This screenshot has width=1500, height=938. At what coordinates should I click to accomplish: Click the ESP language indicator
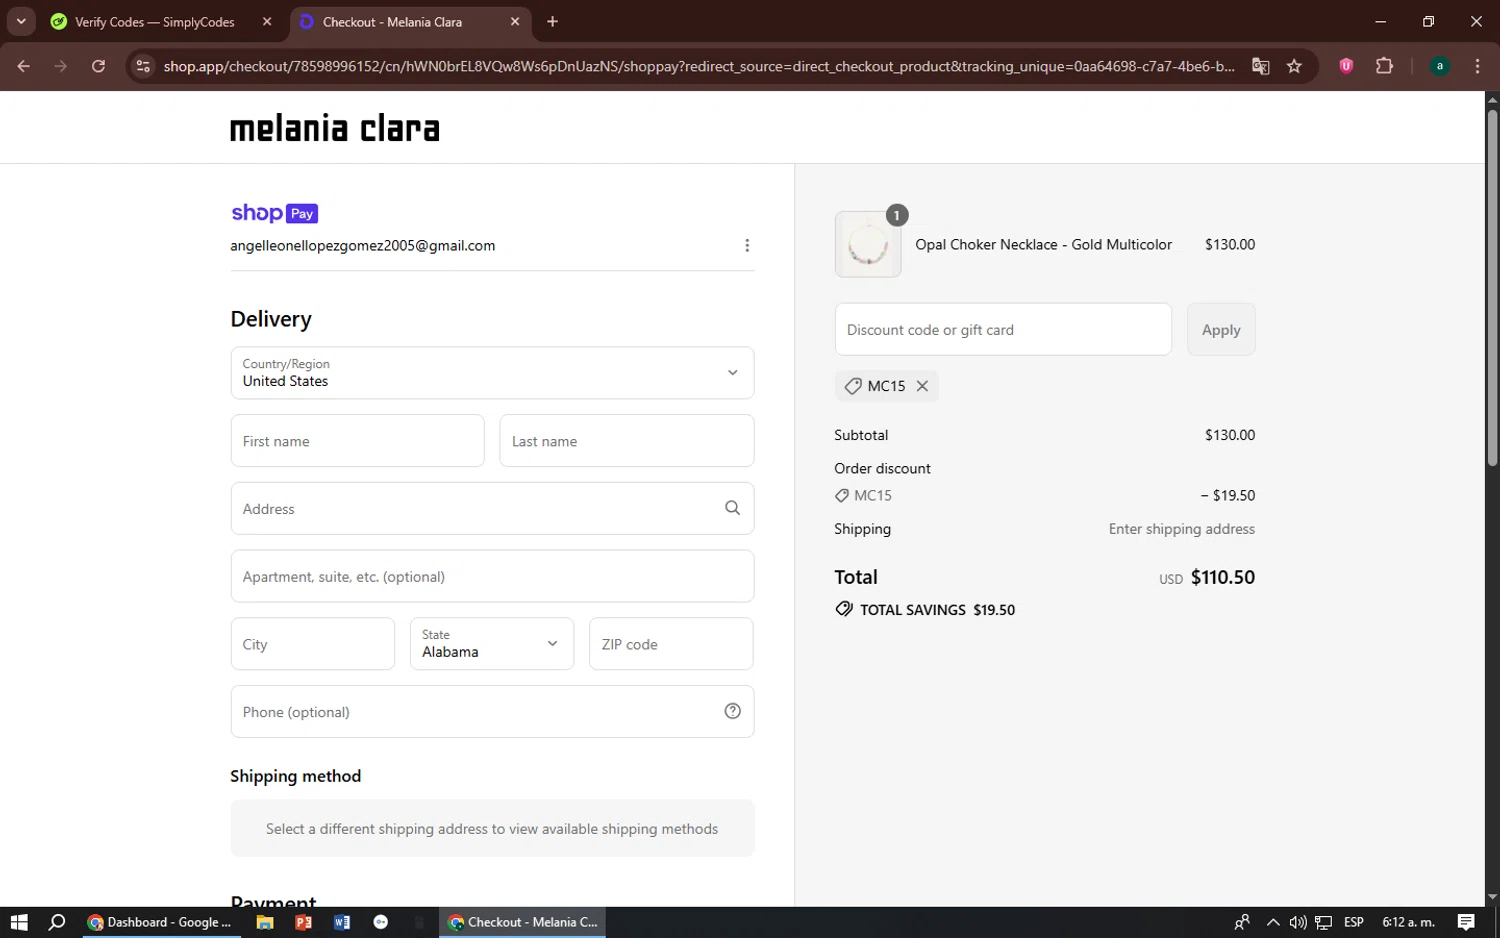click(x=1354, y=922)
